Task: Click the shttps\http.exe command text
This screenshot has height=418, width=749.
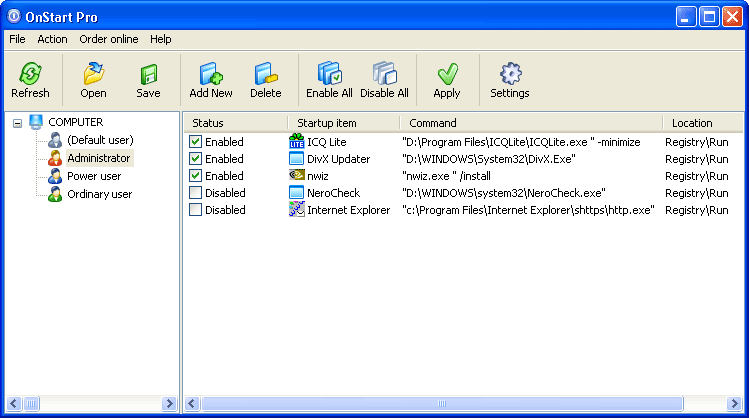Action: 528,210
